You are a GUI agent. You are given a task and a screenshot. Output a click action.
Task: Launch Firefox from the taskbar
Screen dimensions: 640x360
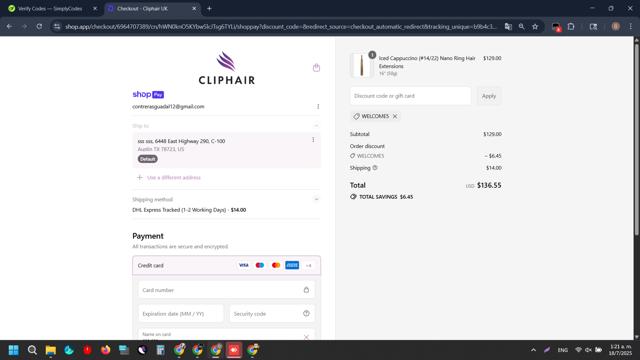pos(105,350)
